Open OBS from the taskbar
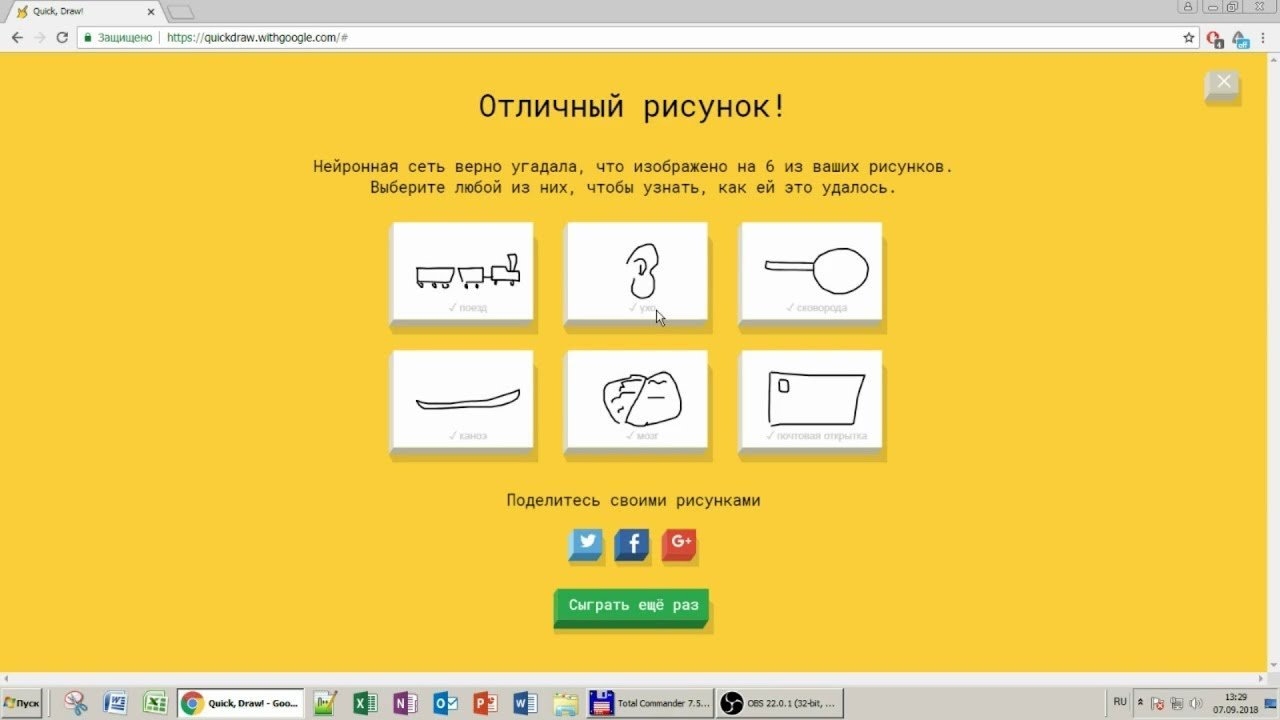1280x720 pixels. 780,703
